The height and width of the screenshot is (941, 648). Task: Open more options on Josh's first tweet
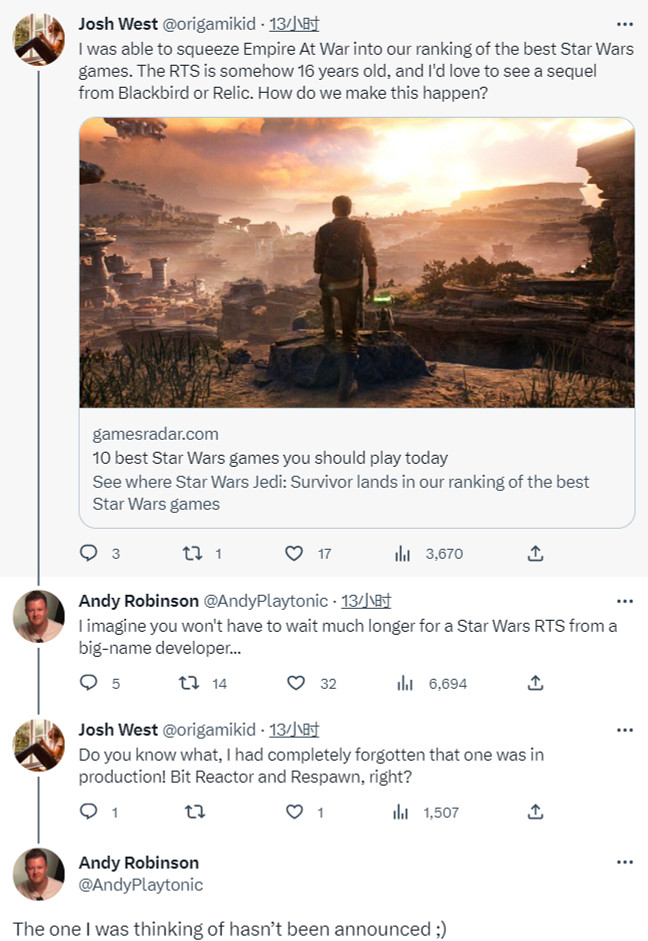625,22
